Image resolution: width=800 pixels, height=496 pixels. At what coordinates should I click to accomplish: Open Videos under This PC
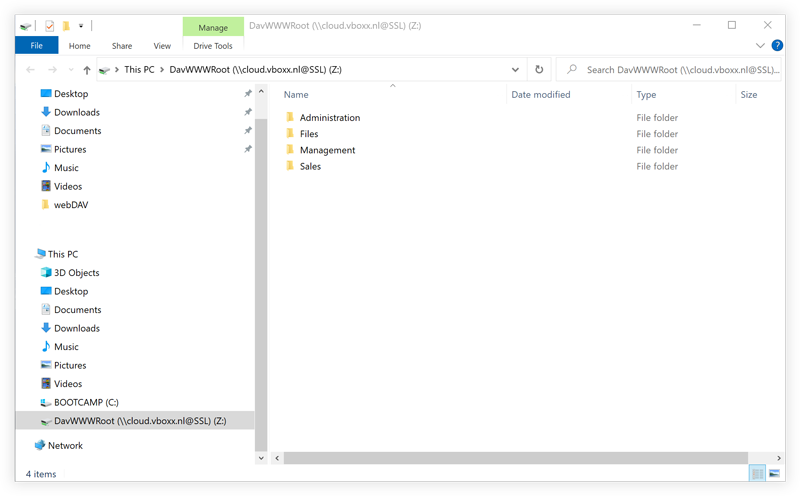[68, 384]
